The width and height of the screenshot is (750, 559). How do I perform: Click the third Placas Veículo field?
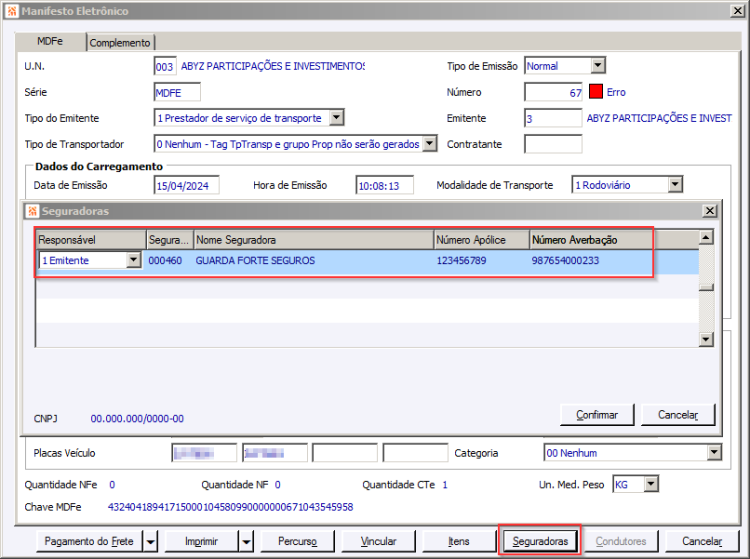coord(345,453)
